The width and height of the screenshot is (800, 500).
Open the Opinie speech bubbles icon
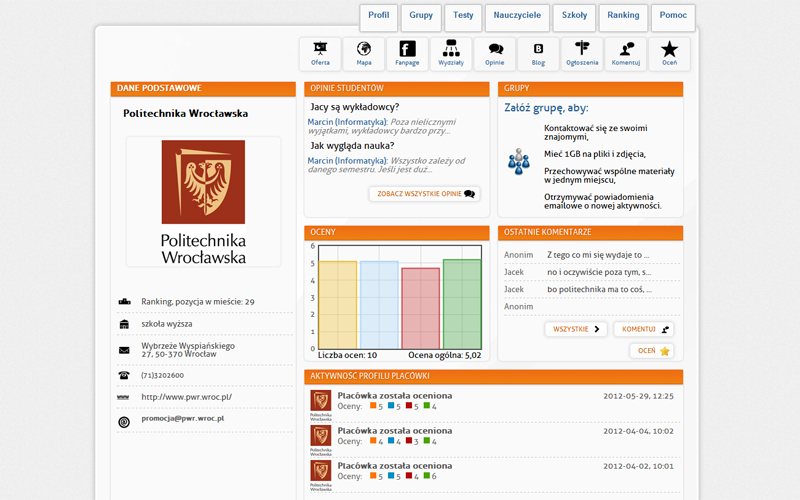point(494,54)
